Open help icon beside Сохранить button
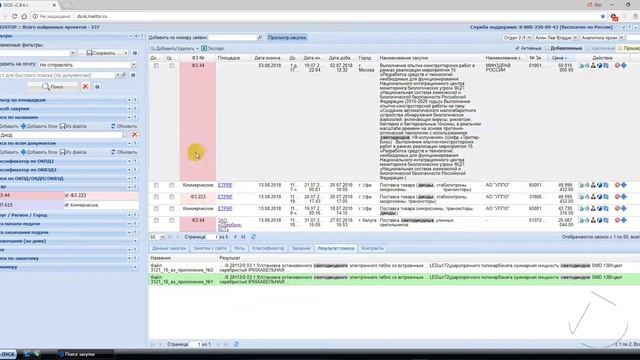 (x=135, y=53)
